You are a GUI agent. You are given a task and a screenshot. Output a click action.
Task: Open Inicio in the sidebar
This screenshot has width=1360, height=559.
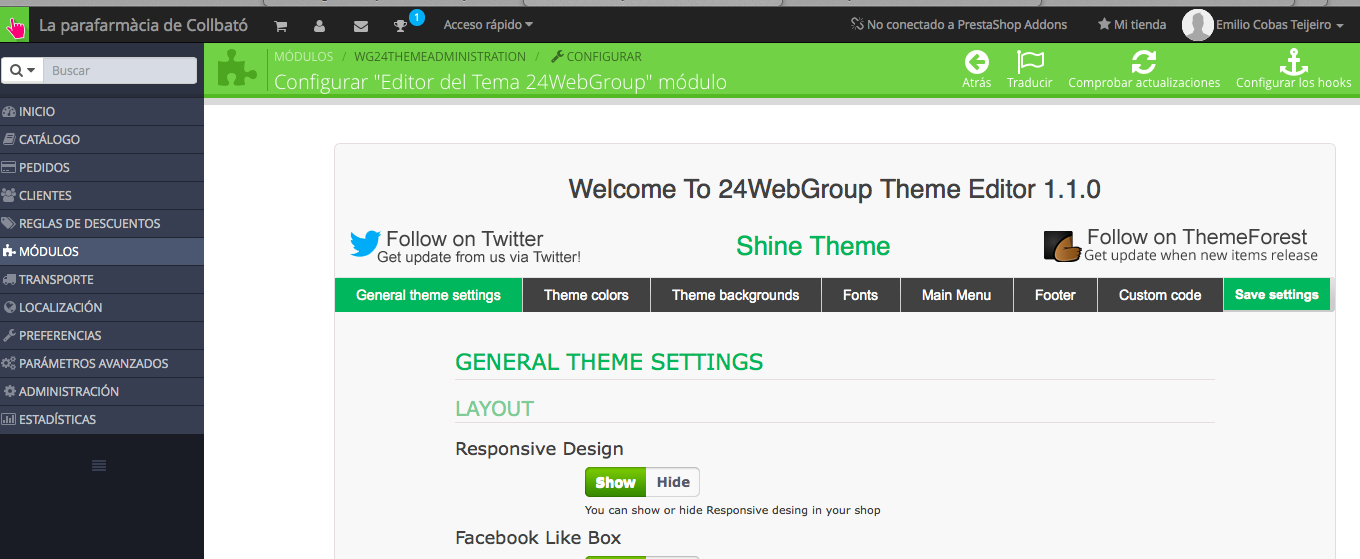[102, 112]
